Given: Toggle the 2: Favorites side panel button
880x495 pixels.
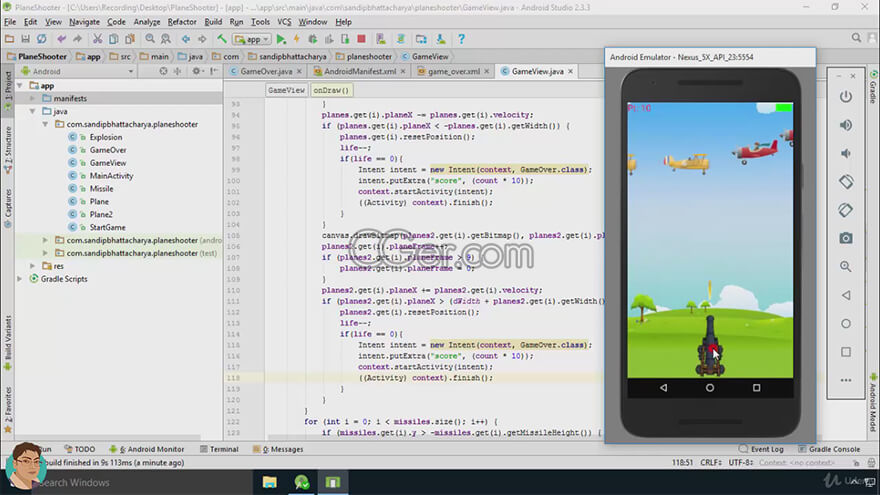Looking at the screenshot, I should [8, 410].
